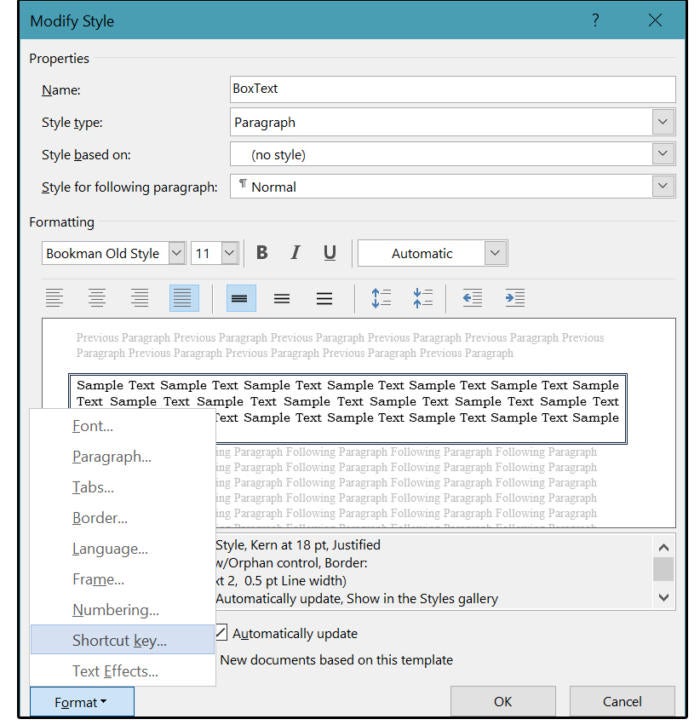Click the Cancel button
Image resolution: width=700 pixels, height=725 pixels.
(x=622, y=701)
